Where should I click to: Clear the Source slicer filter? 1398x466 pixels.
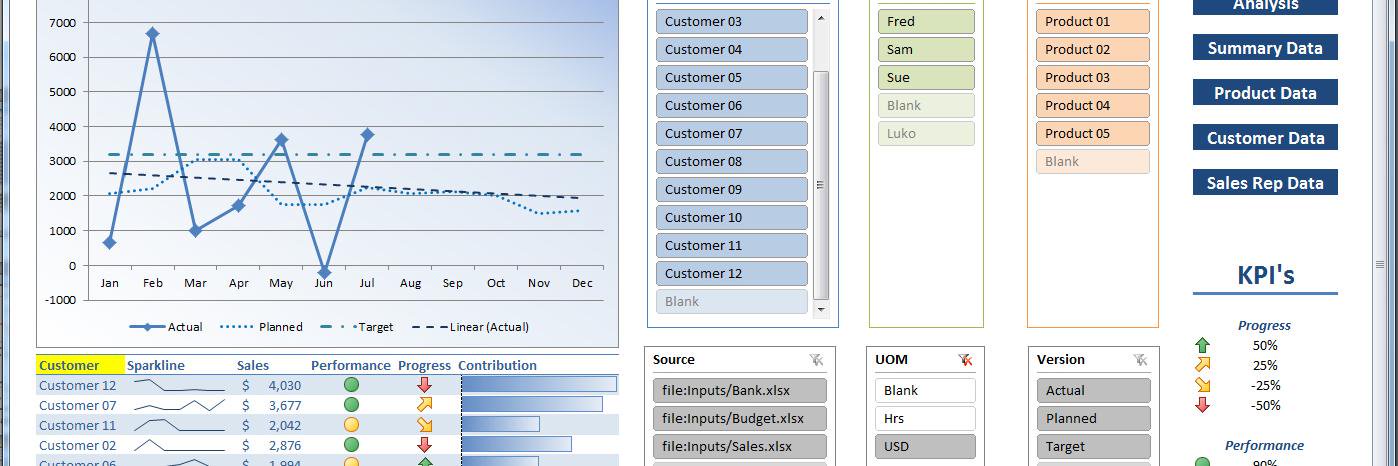click(x=816, y=360)
